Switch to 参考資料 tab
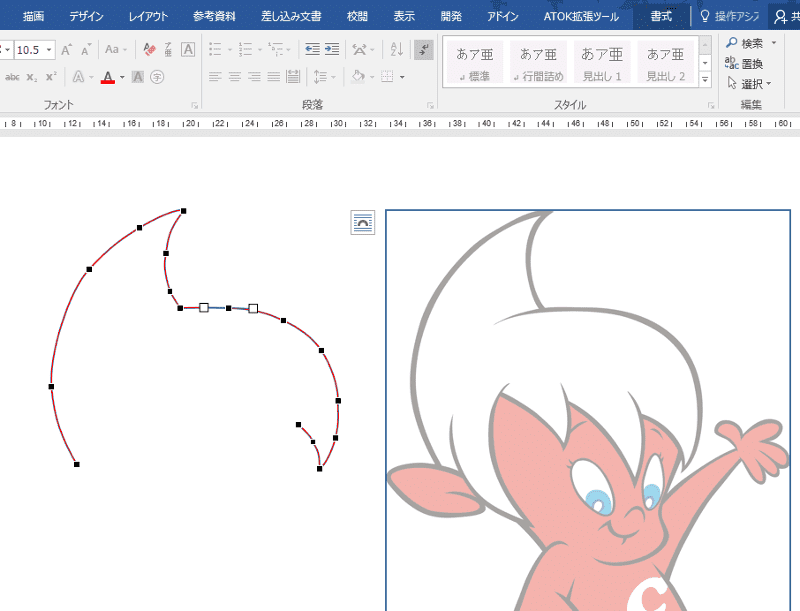The height and width of the screenshot is (611, 800). point(214,16)
